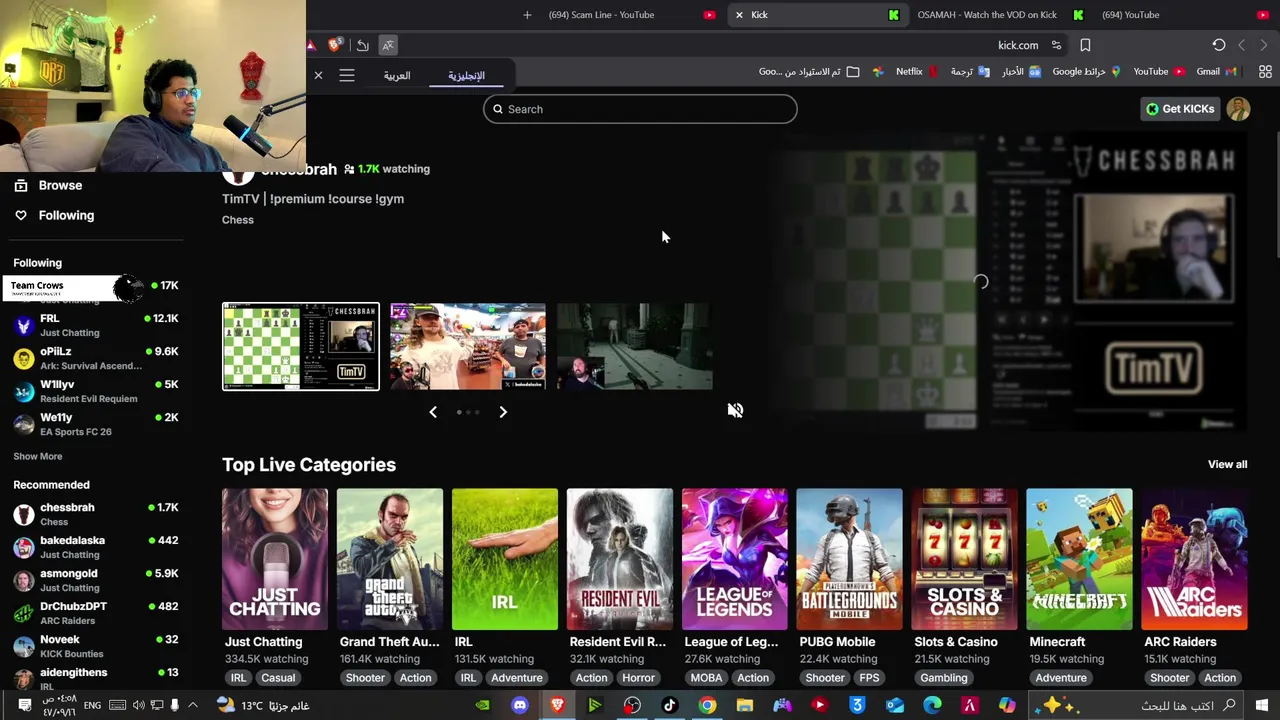Screen dimensions: 1280x720
Task: Reload the kick.com page
Action: 1219,45
